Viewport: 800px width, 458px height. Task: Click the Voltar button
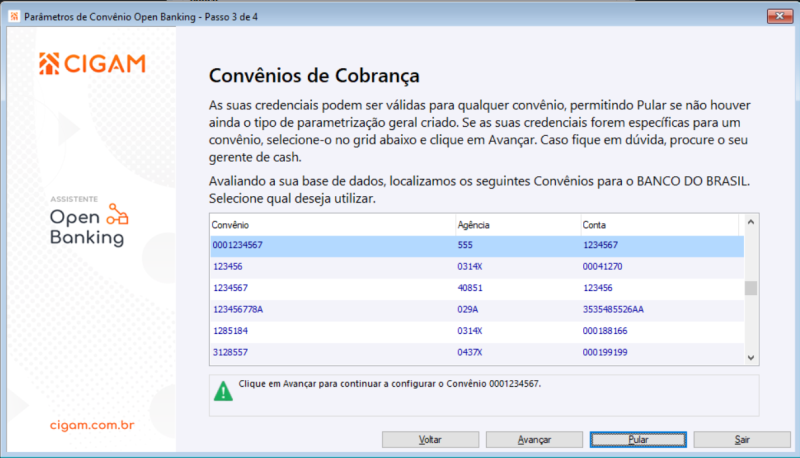(x=430, y=440)
